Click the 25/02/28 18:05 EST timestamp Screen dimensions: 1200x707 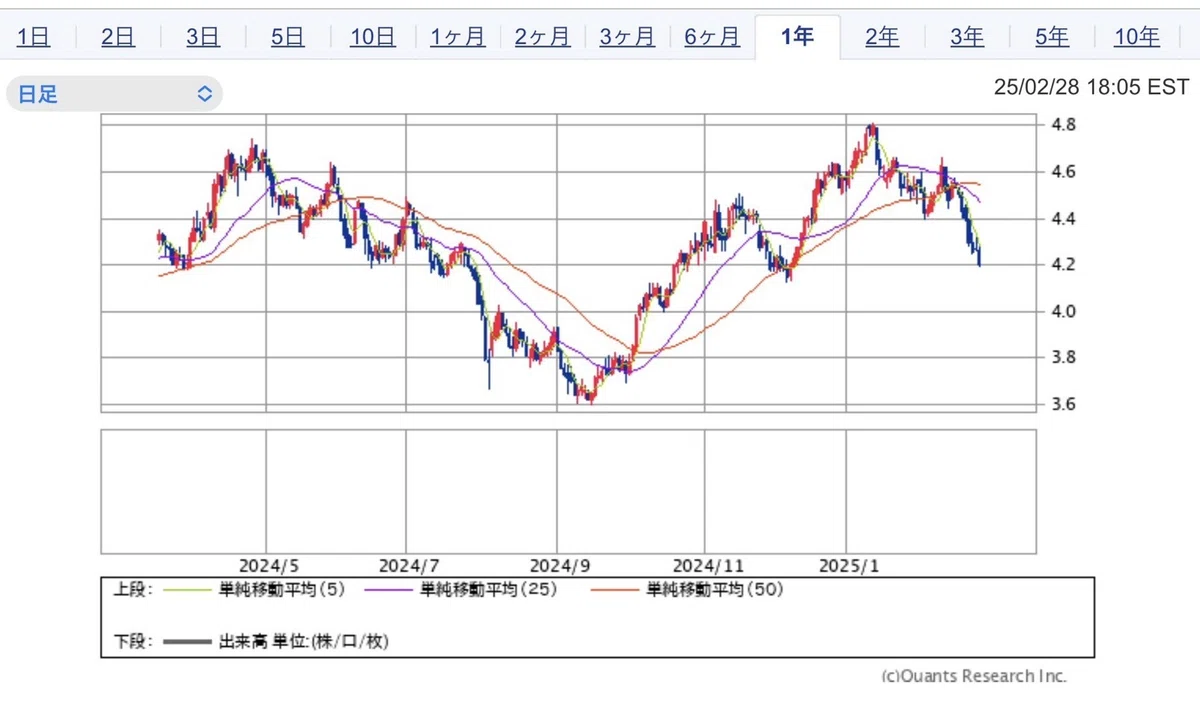point(1091,87)
